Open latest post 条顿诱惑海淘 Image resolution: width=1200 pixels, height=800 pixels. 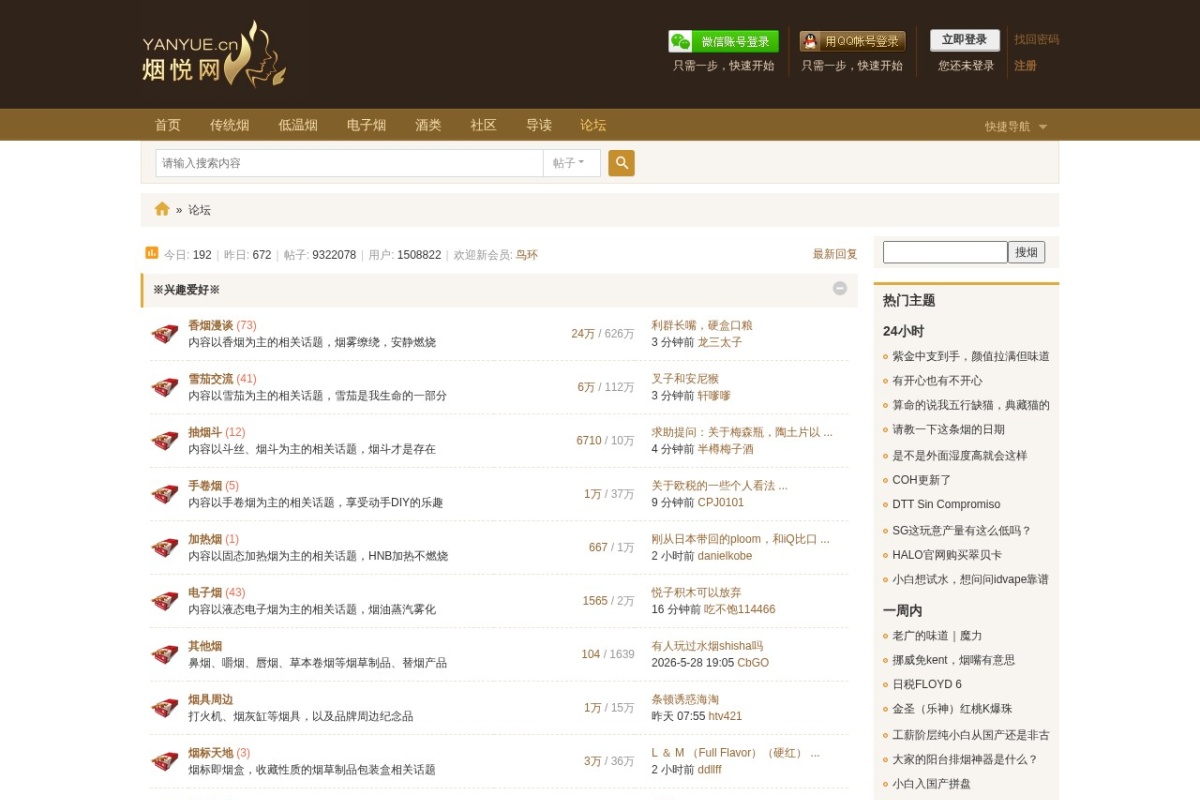pyautogui.click(x=685, y=700)
